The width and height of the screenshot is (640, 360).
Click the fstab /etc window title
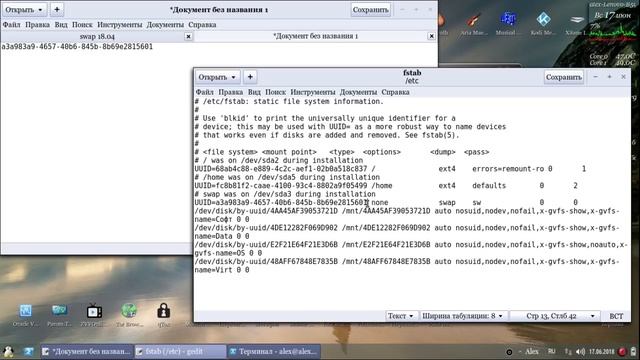click(412, 76)
